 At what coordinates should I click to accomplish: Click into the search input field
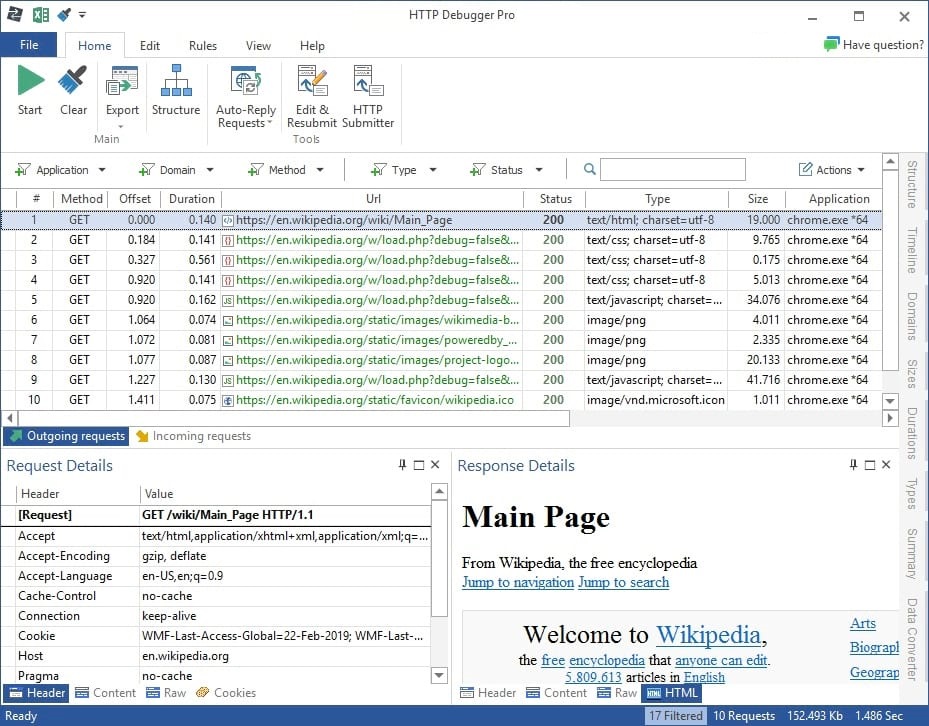click(672, 170)
